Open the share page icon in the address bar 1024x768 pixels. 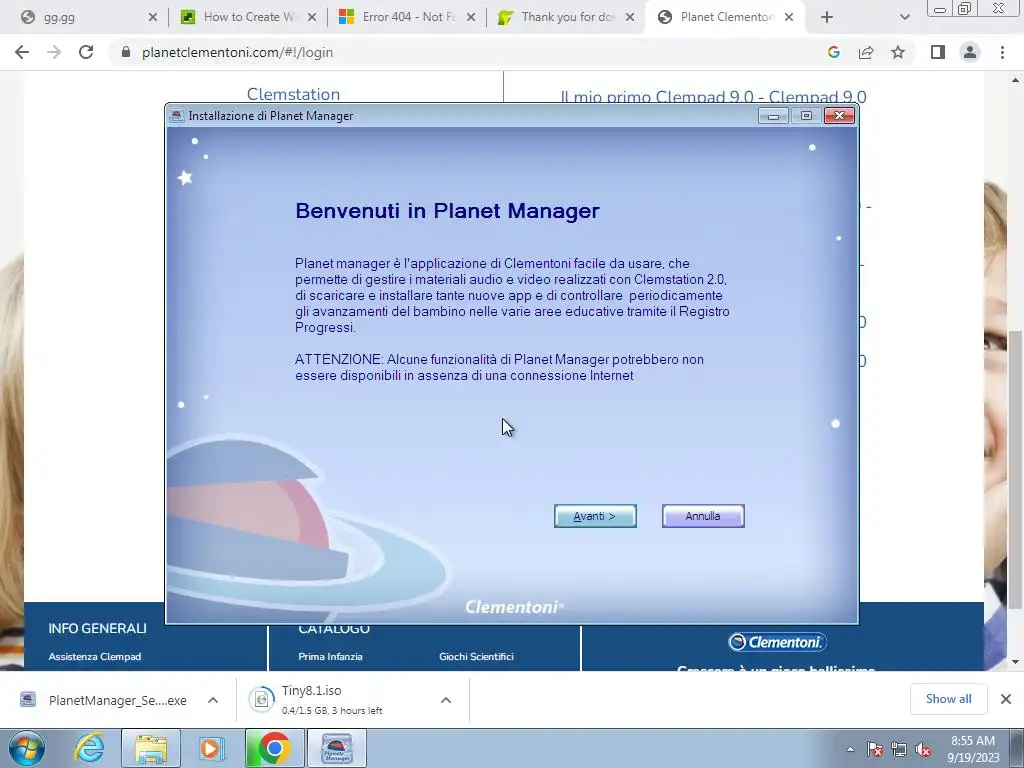[866, 52]
